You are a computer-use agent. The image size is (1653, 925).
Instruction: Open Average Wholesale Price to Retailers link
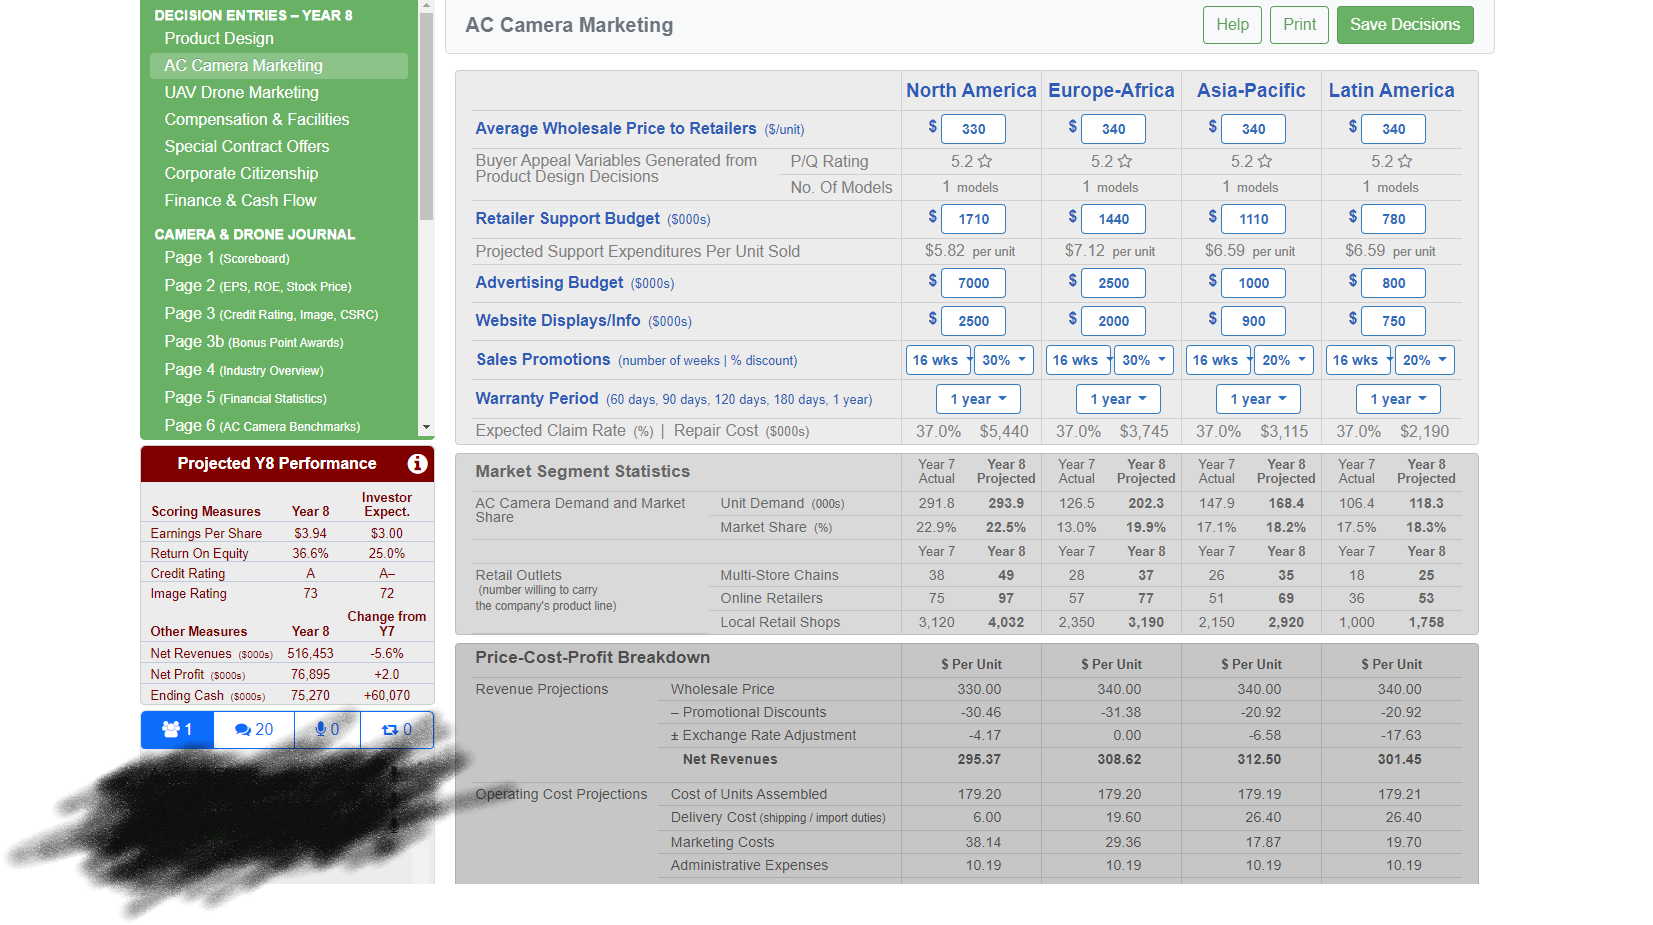point(616,129)
